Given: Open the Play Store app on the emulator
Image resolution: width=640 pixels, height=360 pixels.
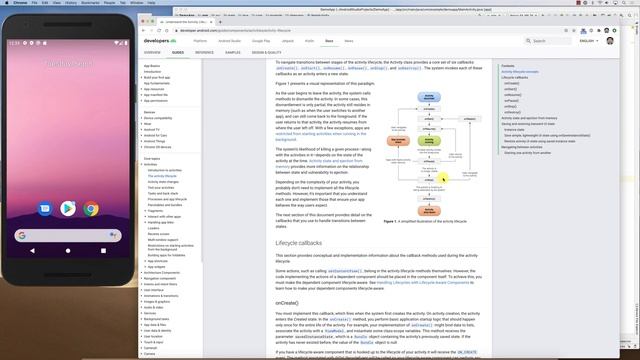Looking at the screenshot, I should click(68, 209).
